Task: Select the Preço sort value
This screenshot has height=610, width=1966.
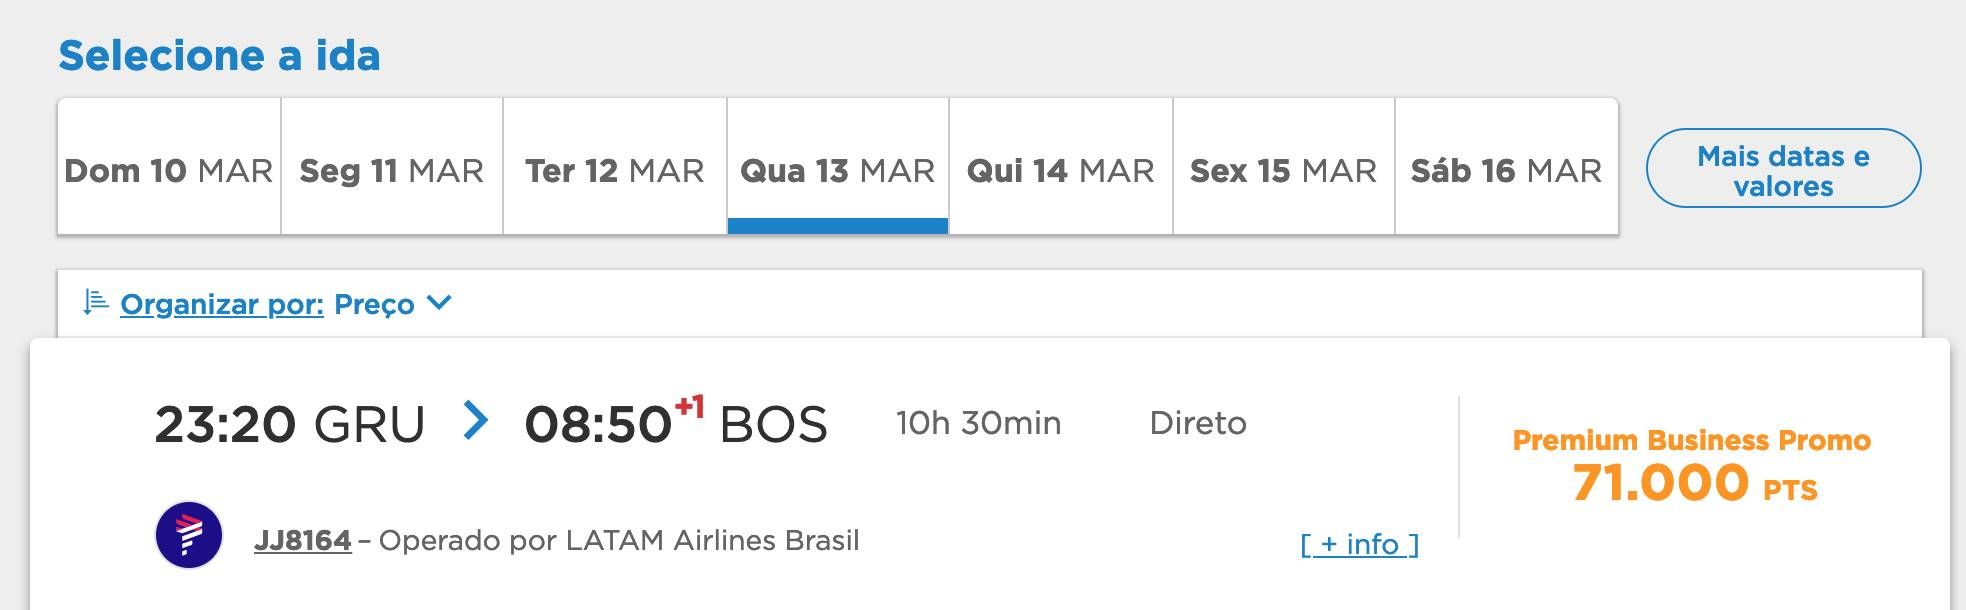Action: (374, 304)
